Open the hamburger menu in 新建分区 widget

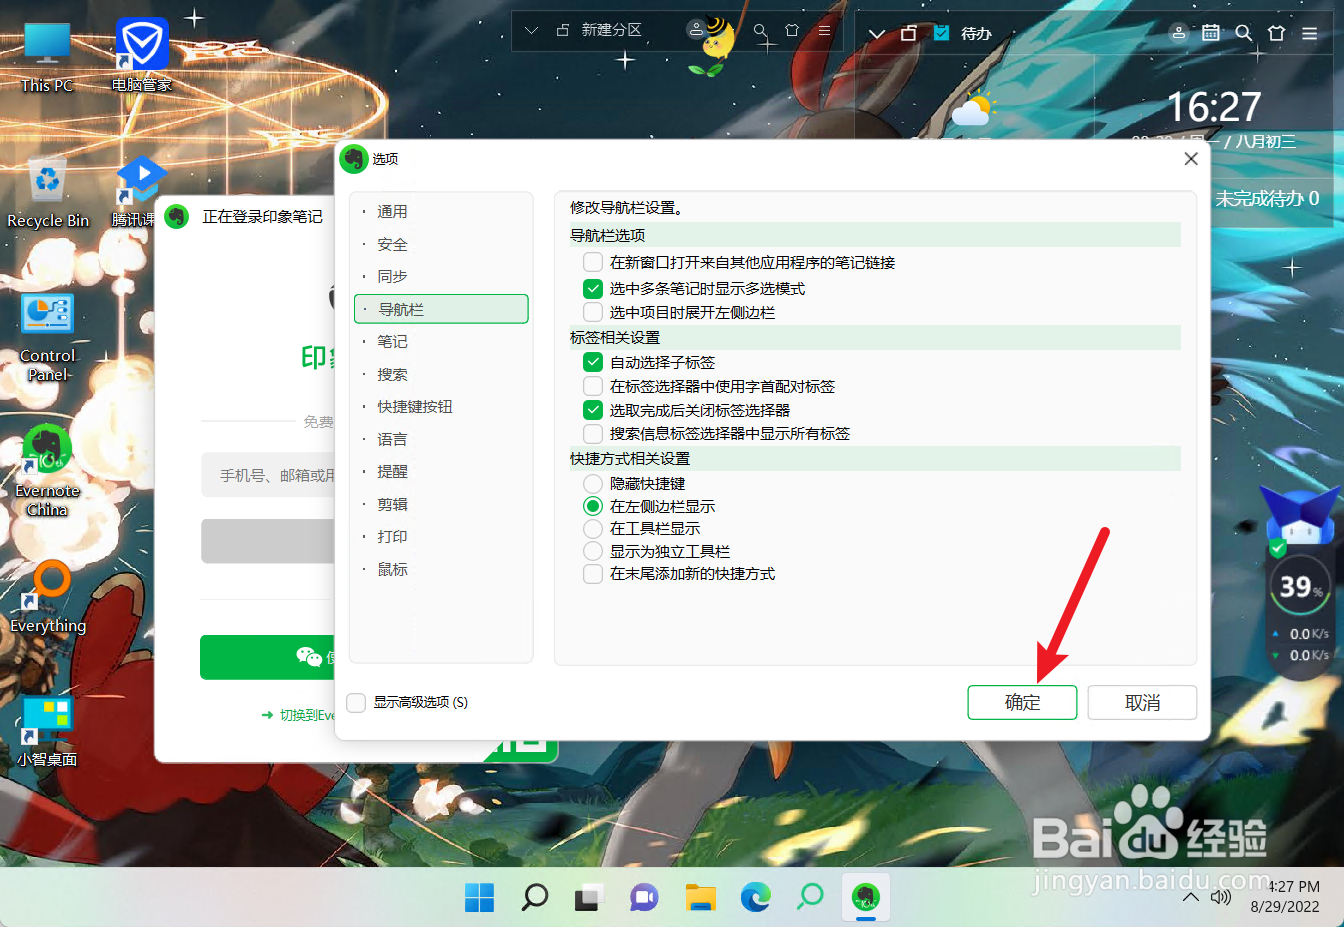click(824, 31)
